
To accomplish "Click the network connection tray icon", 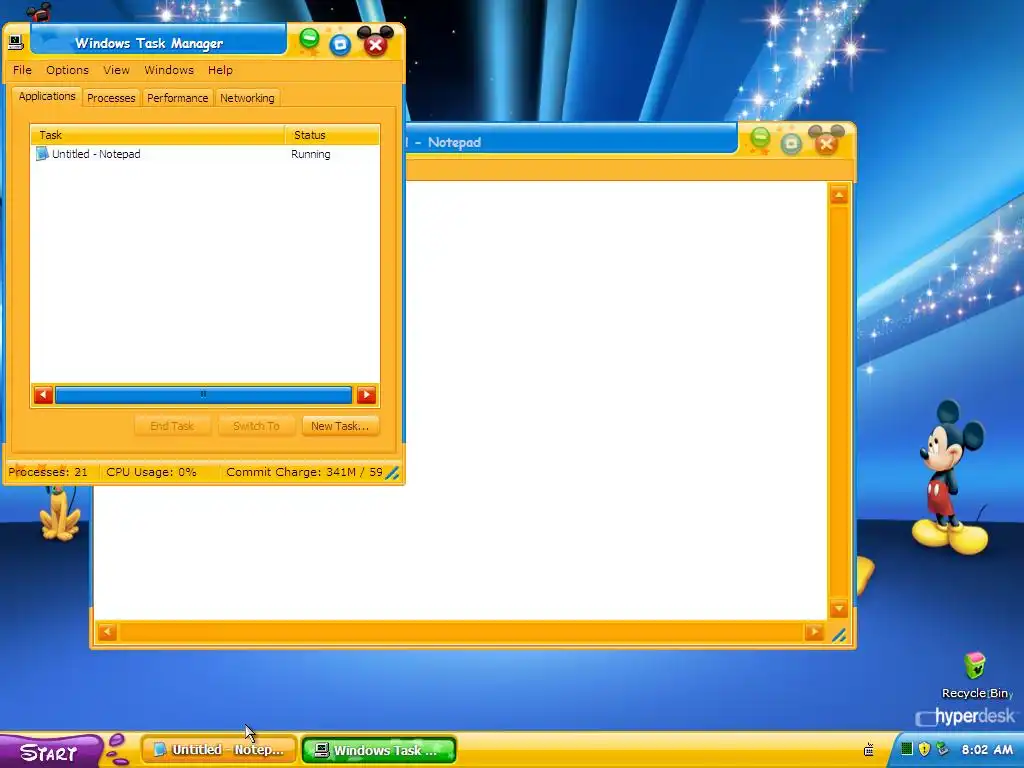I will tap(942, 749).
